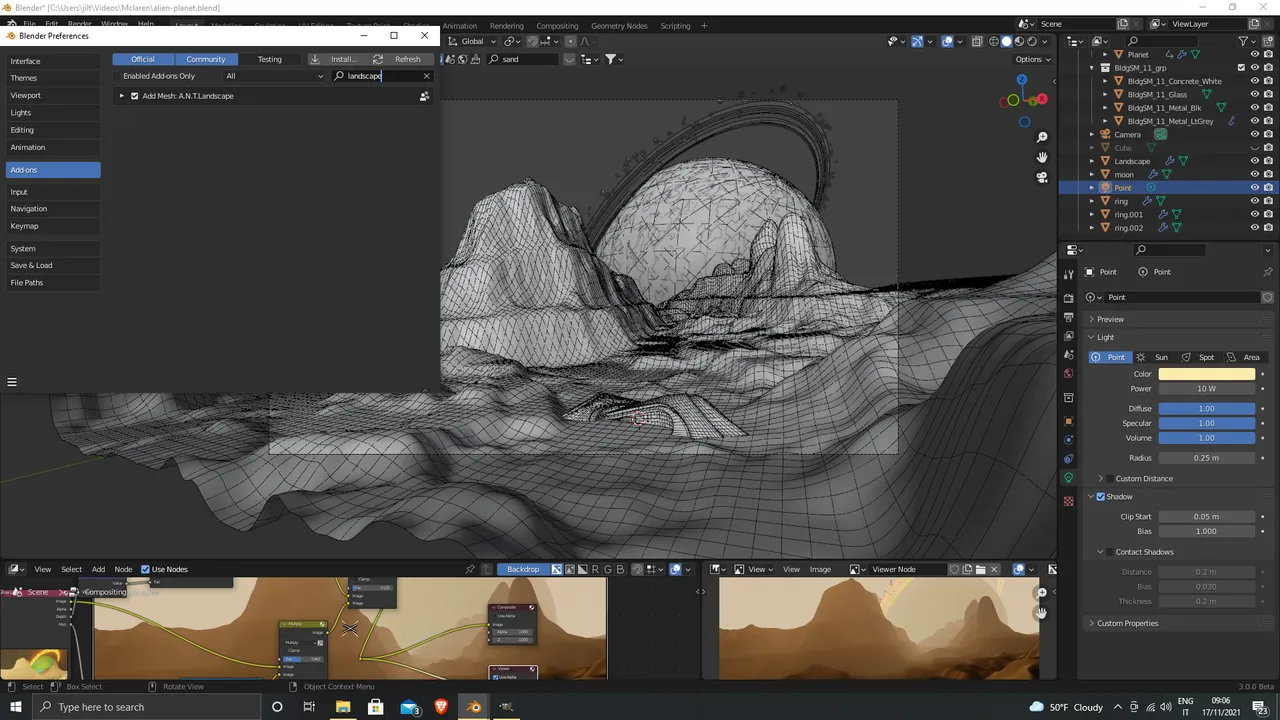This screenshot has height=720, width=1280.
Task: Open File Explorer from taskbar
Action: click(343, 707)
